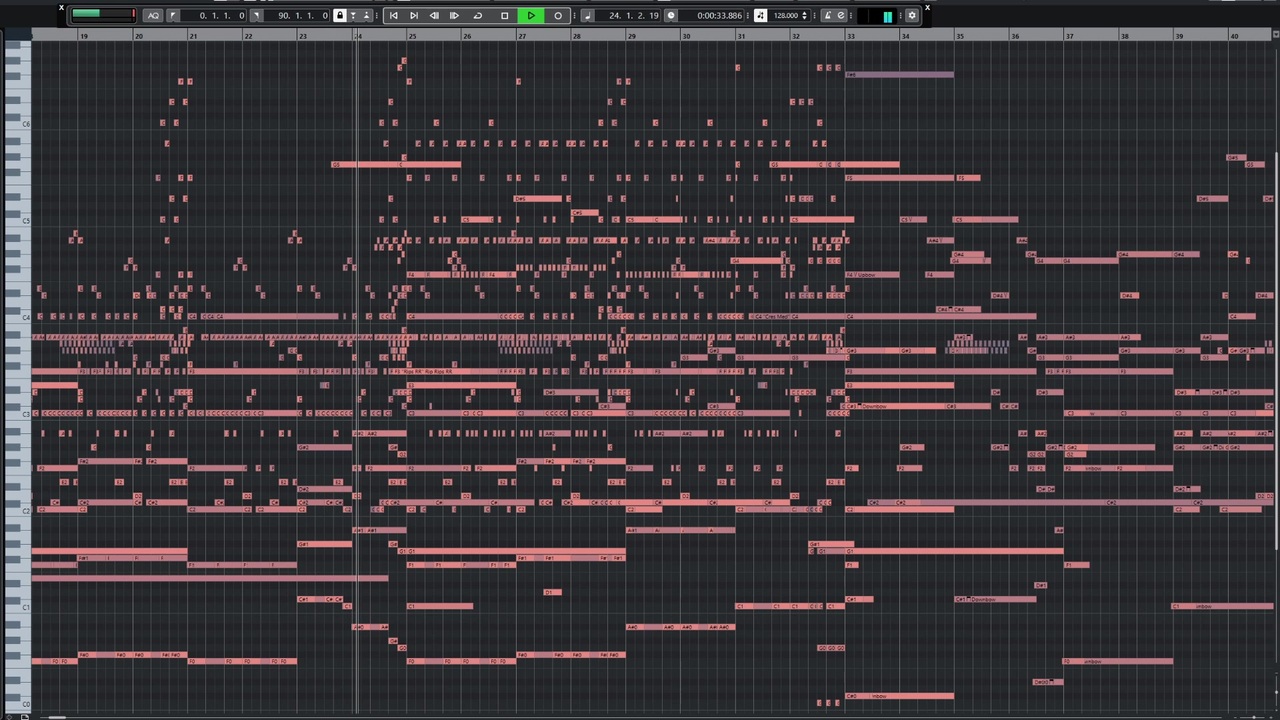Activate the punch out button

point(366,16)
